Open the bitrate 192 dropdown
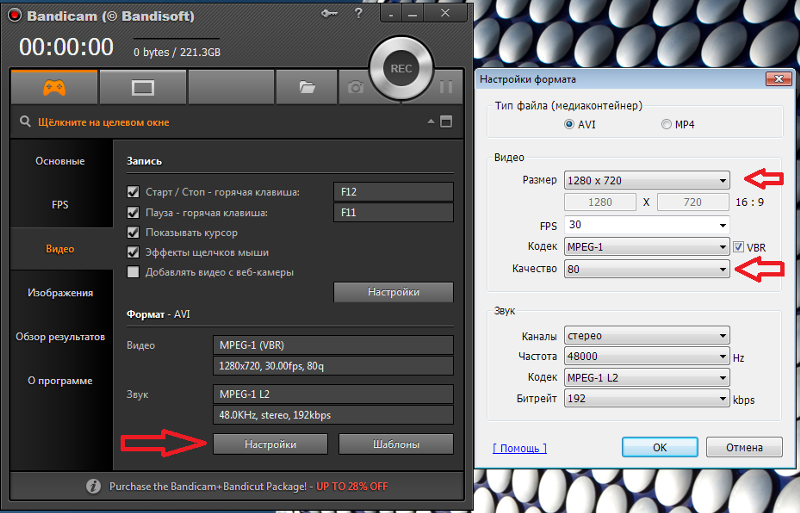800x513 pixels. 646,398
